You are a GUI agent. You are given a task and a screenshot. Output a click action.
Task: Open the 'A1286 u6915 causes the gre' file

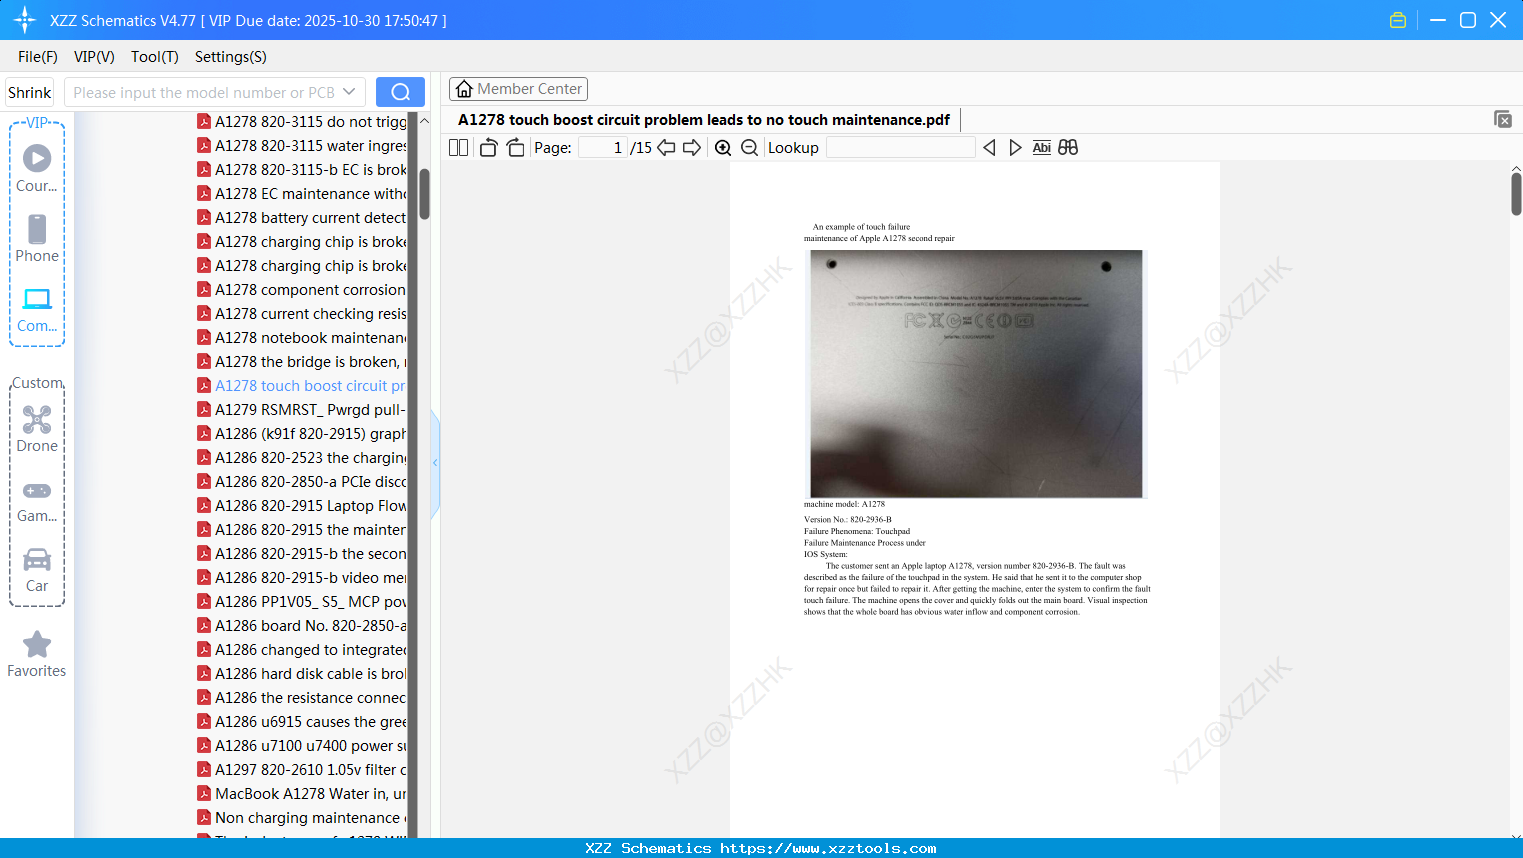[x=301, y=722]
